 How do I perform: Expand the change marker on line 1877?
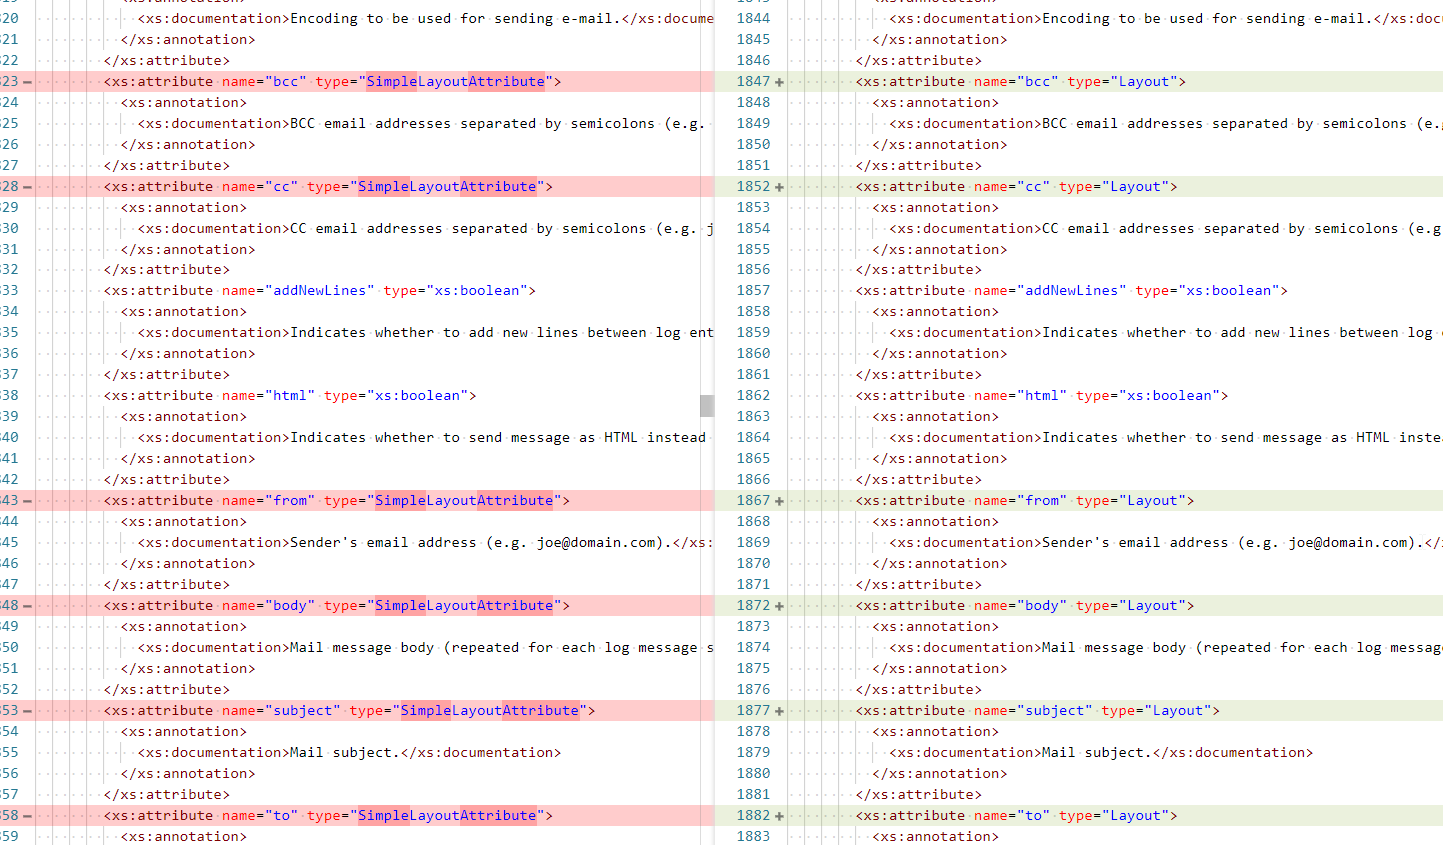click(779, 710)
